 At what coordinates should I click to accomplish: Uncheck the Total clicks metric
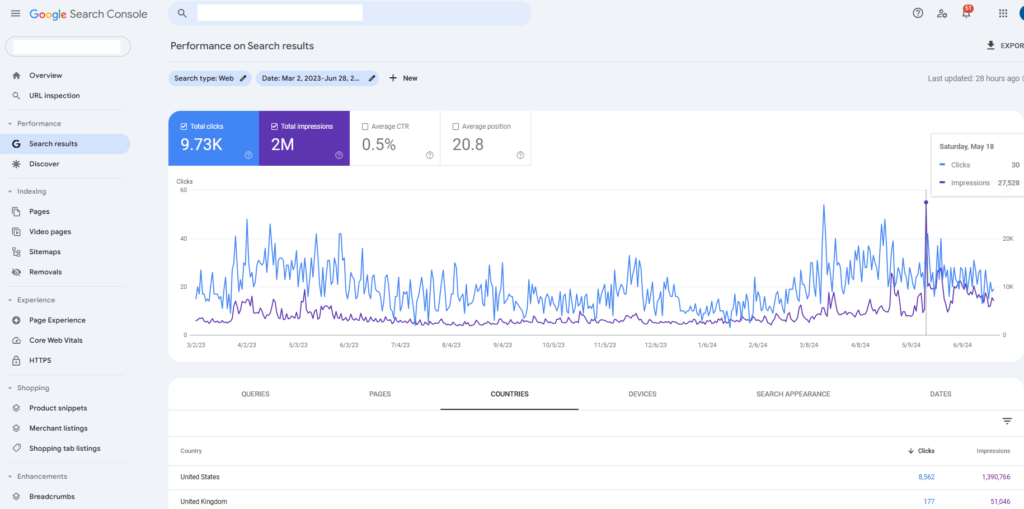click(x=184, y=127)
